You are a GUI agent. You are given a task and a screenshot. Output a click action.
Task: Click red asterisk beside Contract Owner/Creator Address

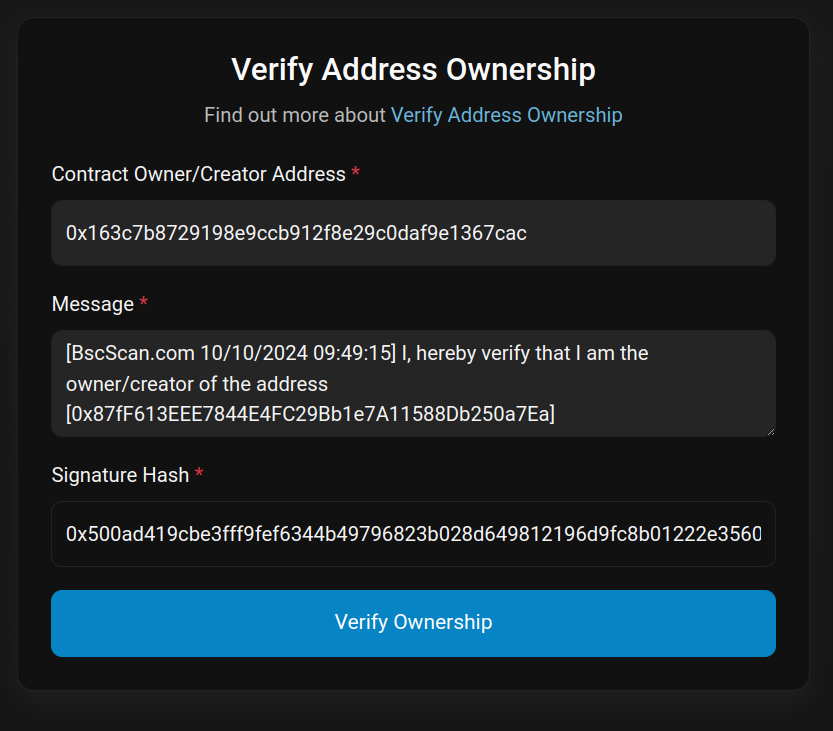pos(356,174)
